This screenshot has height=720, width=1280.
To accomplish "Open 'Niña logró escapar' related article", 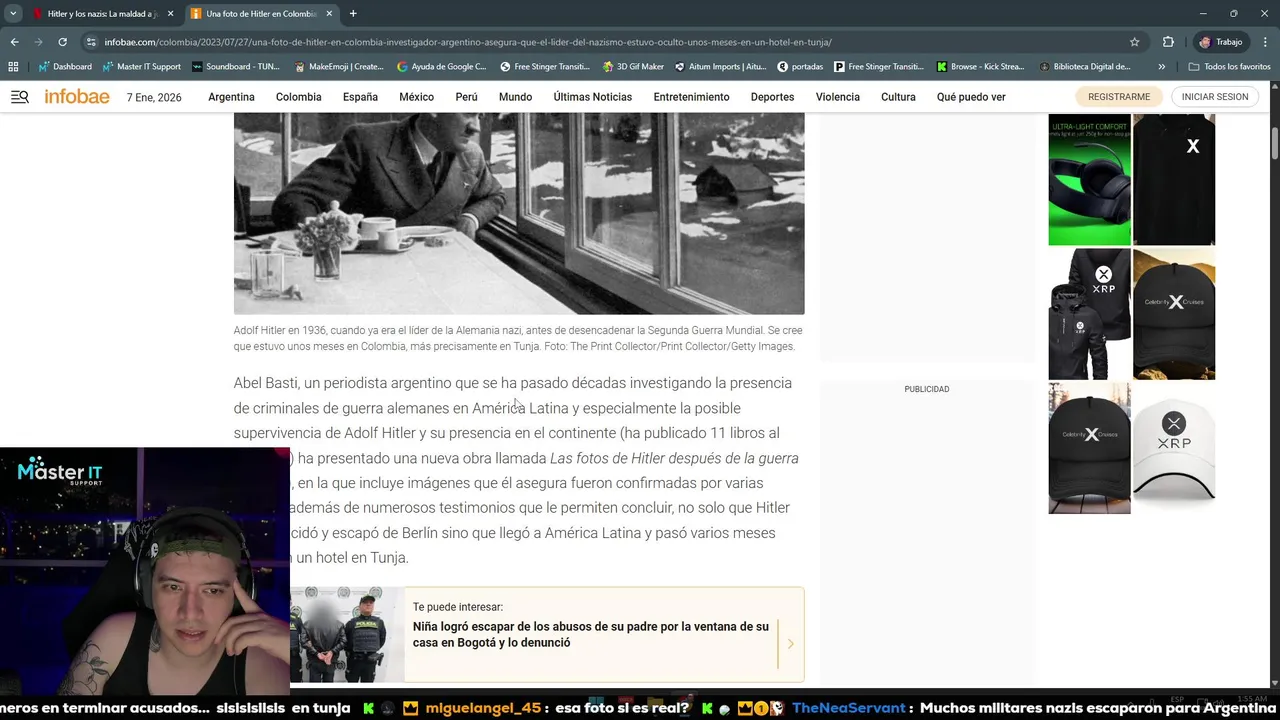I will tap(591, 634).
